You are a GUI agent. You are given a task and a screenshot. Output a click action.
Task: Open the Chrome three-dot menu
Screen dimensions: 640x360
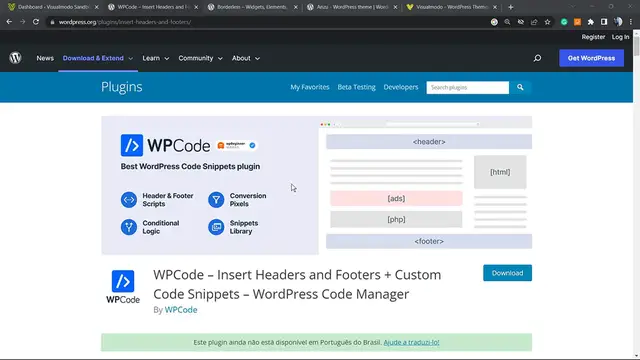631,22
